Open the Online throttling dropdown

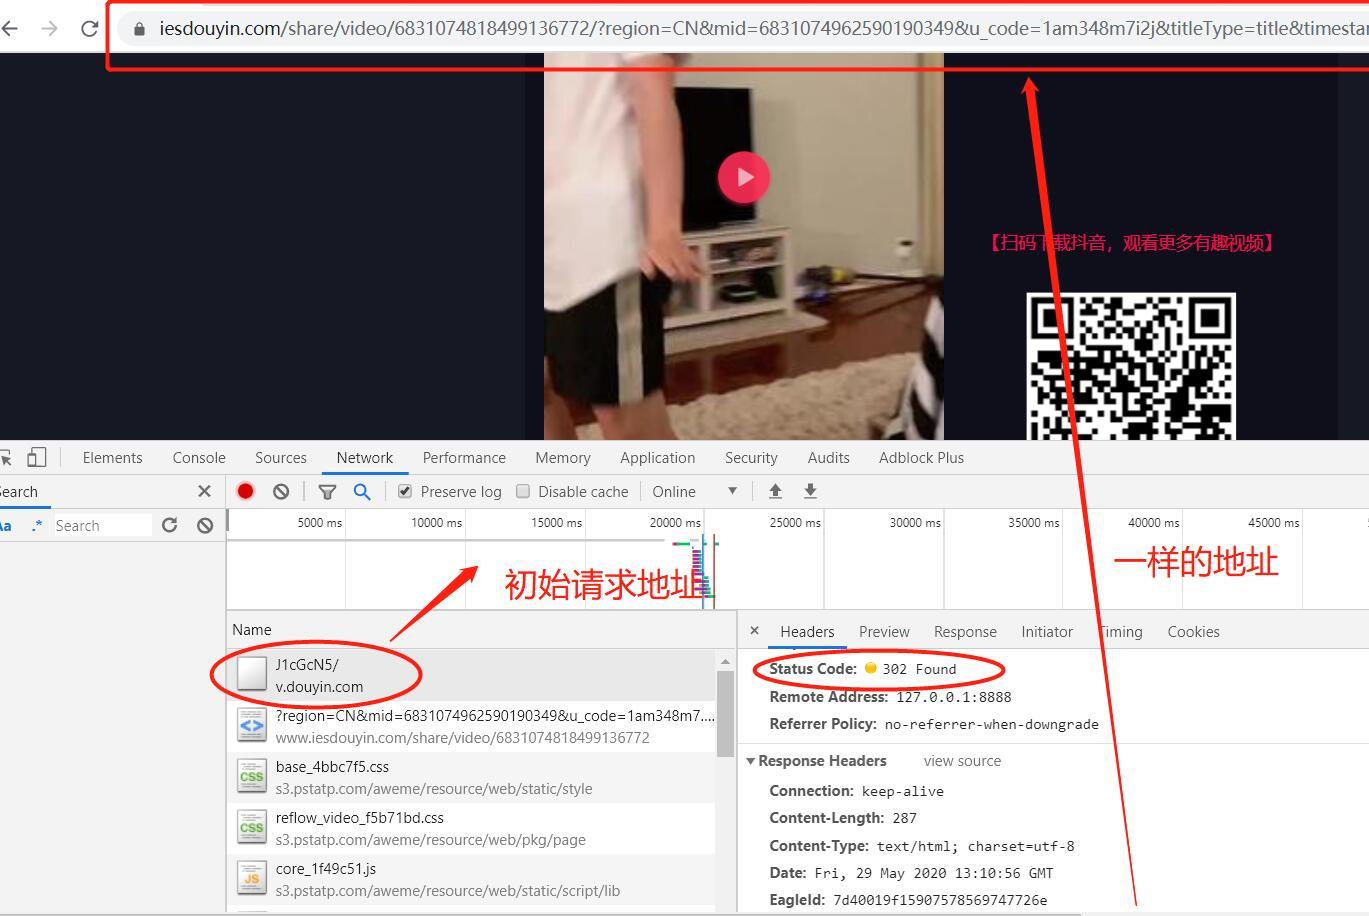click(x=695, y=491)
